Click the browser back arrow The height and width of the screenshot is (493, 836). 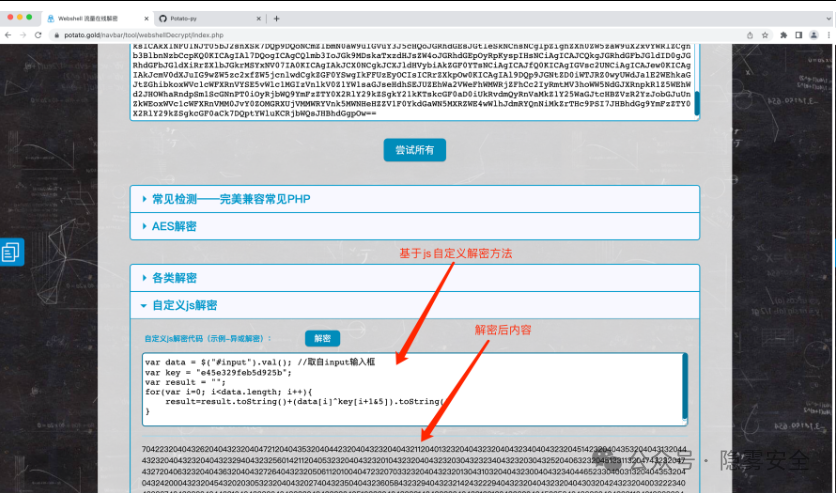point(8,35)
